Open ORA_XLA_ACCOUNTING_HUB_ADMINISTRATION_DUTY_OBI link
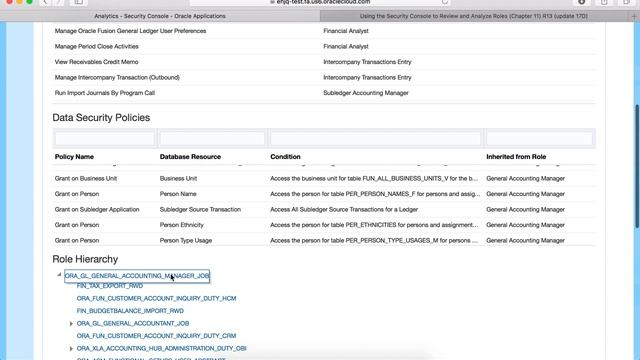The height and width of the screenshot is (360, 640). (161, 349)
